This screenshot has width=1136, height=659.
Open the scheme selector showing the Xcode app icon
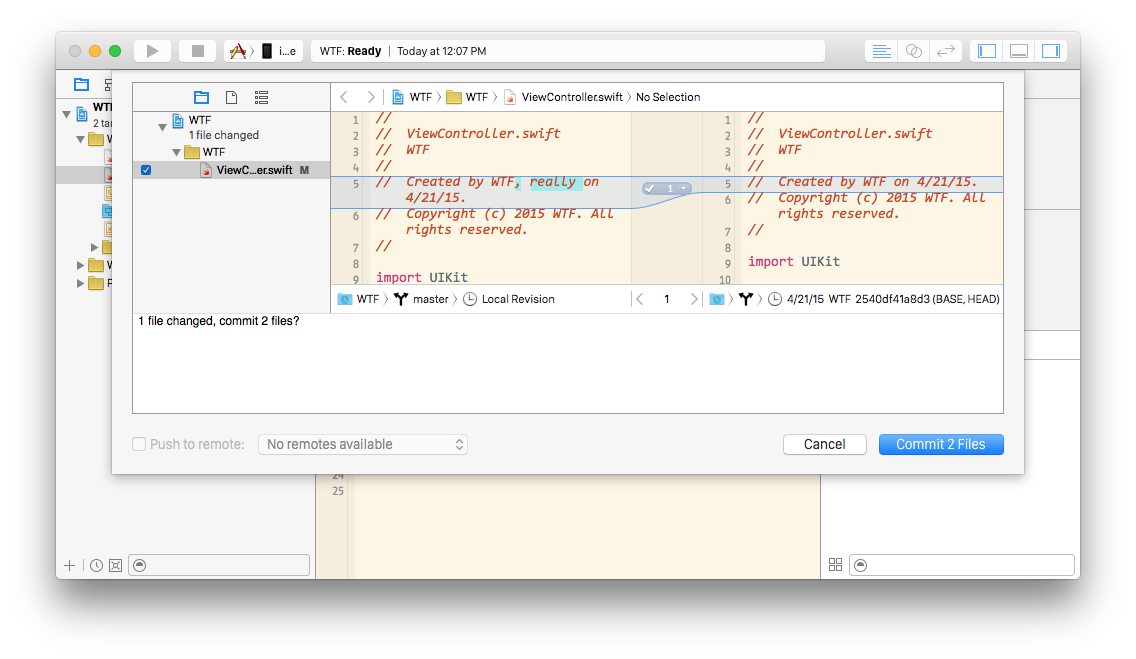[x=238, y=51]
